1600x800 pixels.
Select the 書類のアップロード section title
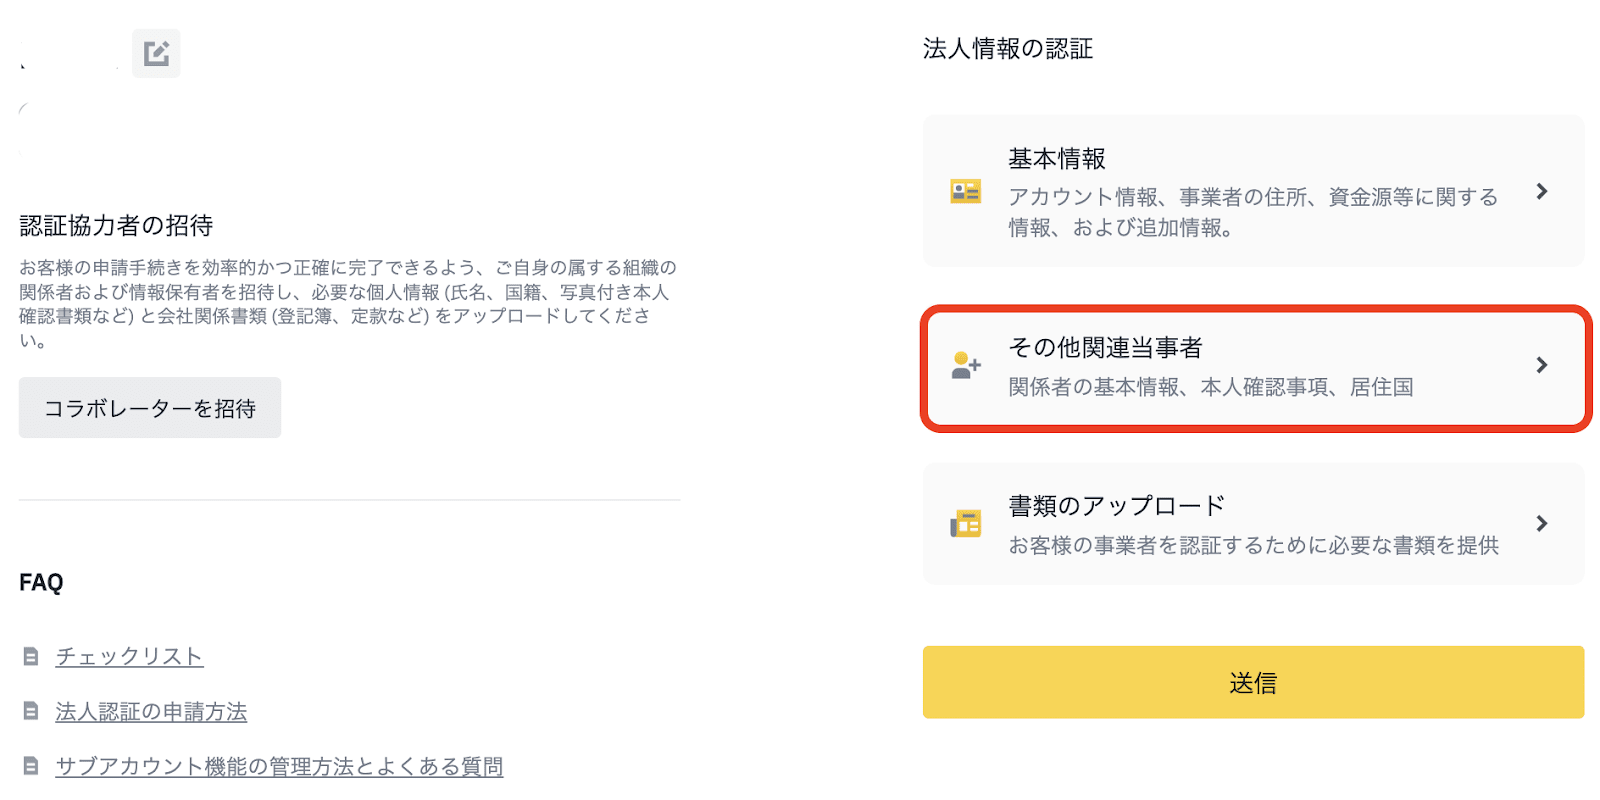1116,506
